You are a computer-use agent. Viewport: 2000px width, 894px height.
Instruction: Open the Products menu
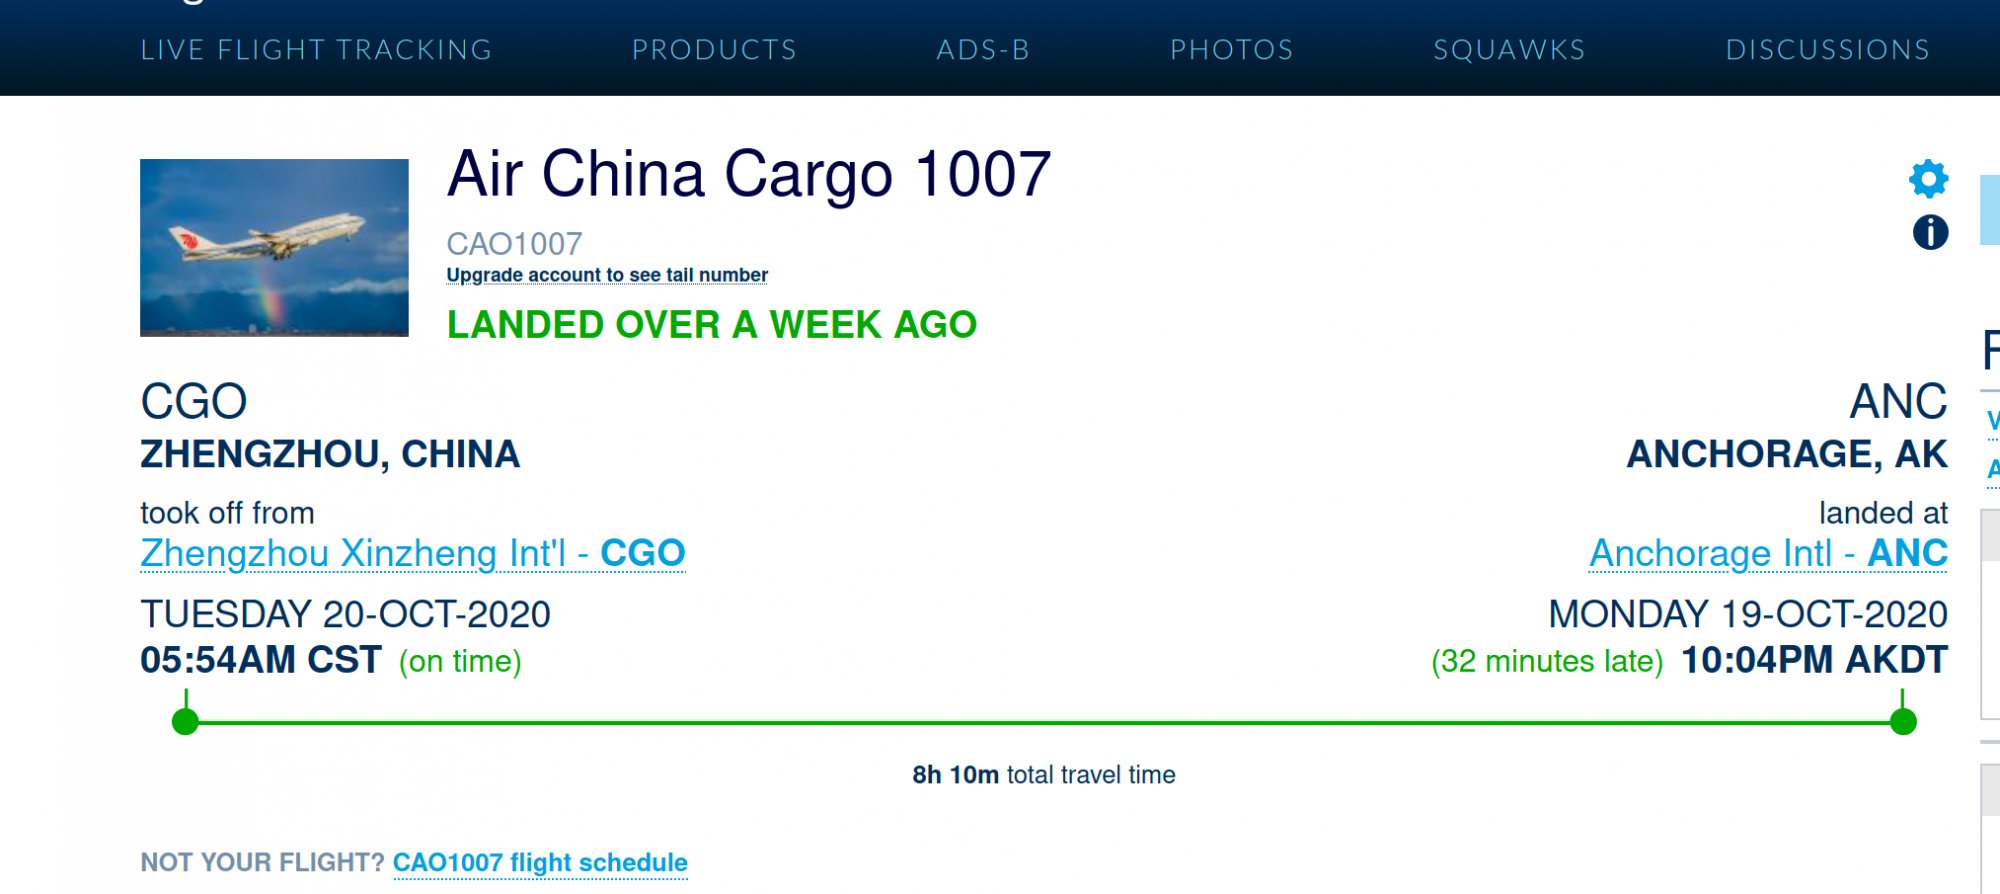click(714, 49)
